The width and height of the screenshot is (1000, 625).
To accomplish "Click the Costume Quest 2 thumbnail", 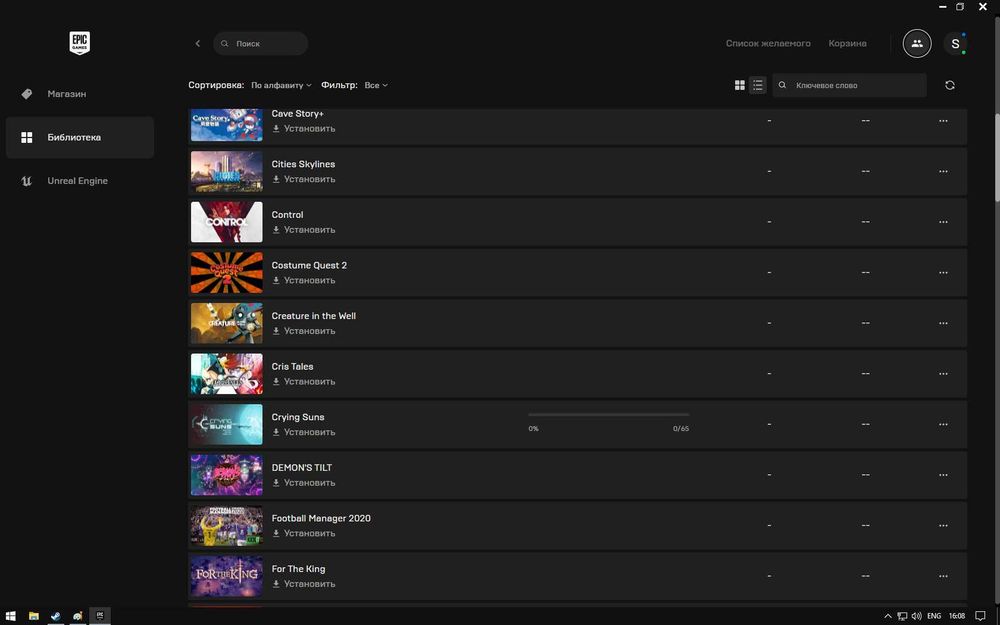I will [226, 272].
